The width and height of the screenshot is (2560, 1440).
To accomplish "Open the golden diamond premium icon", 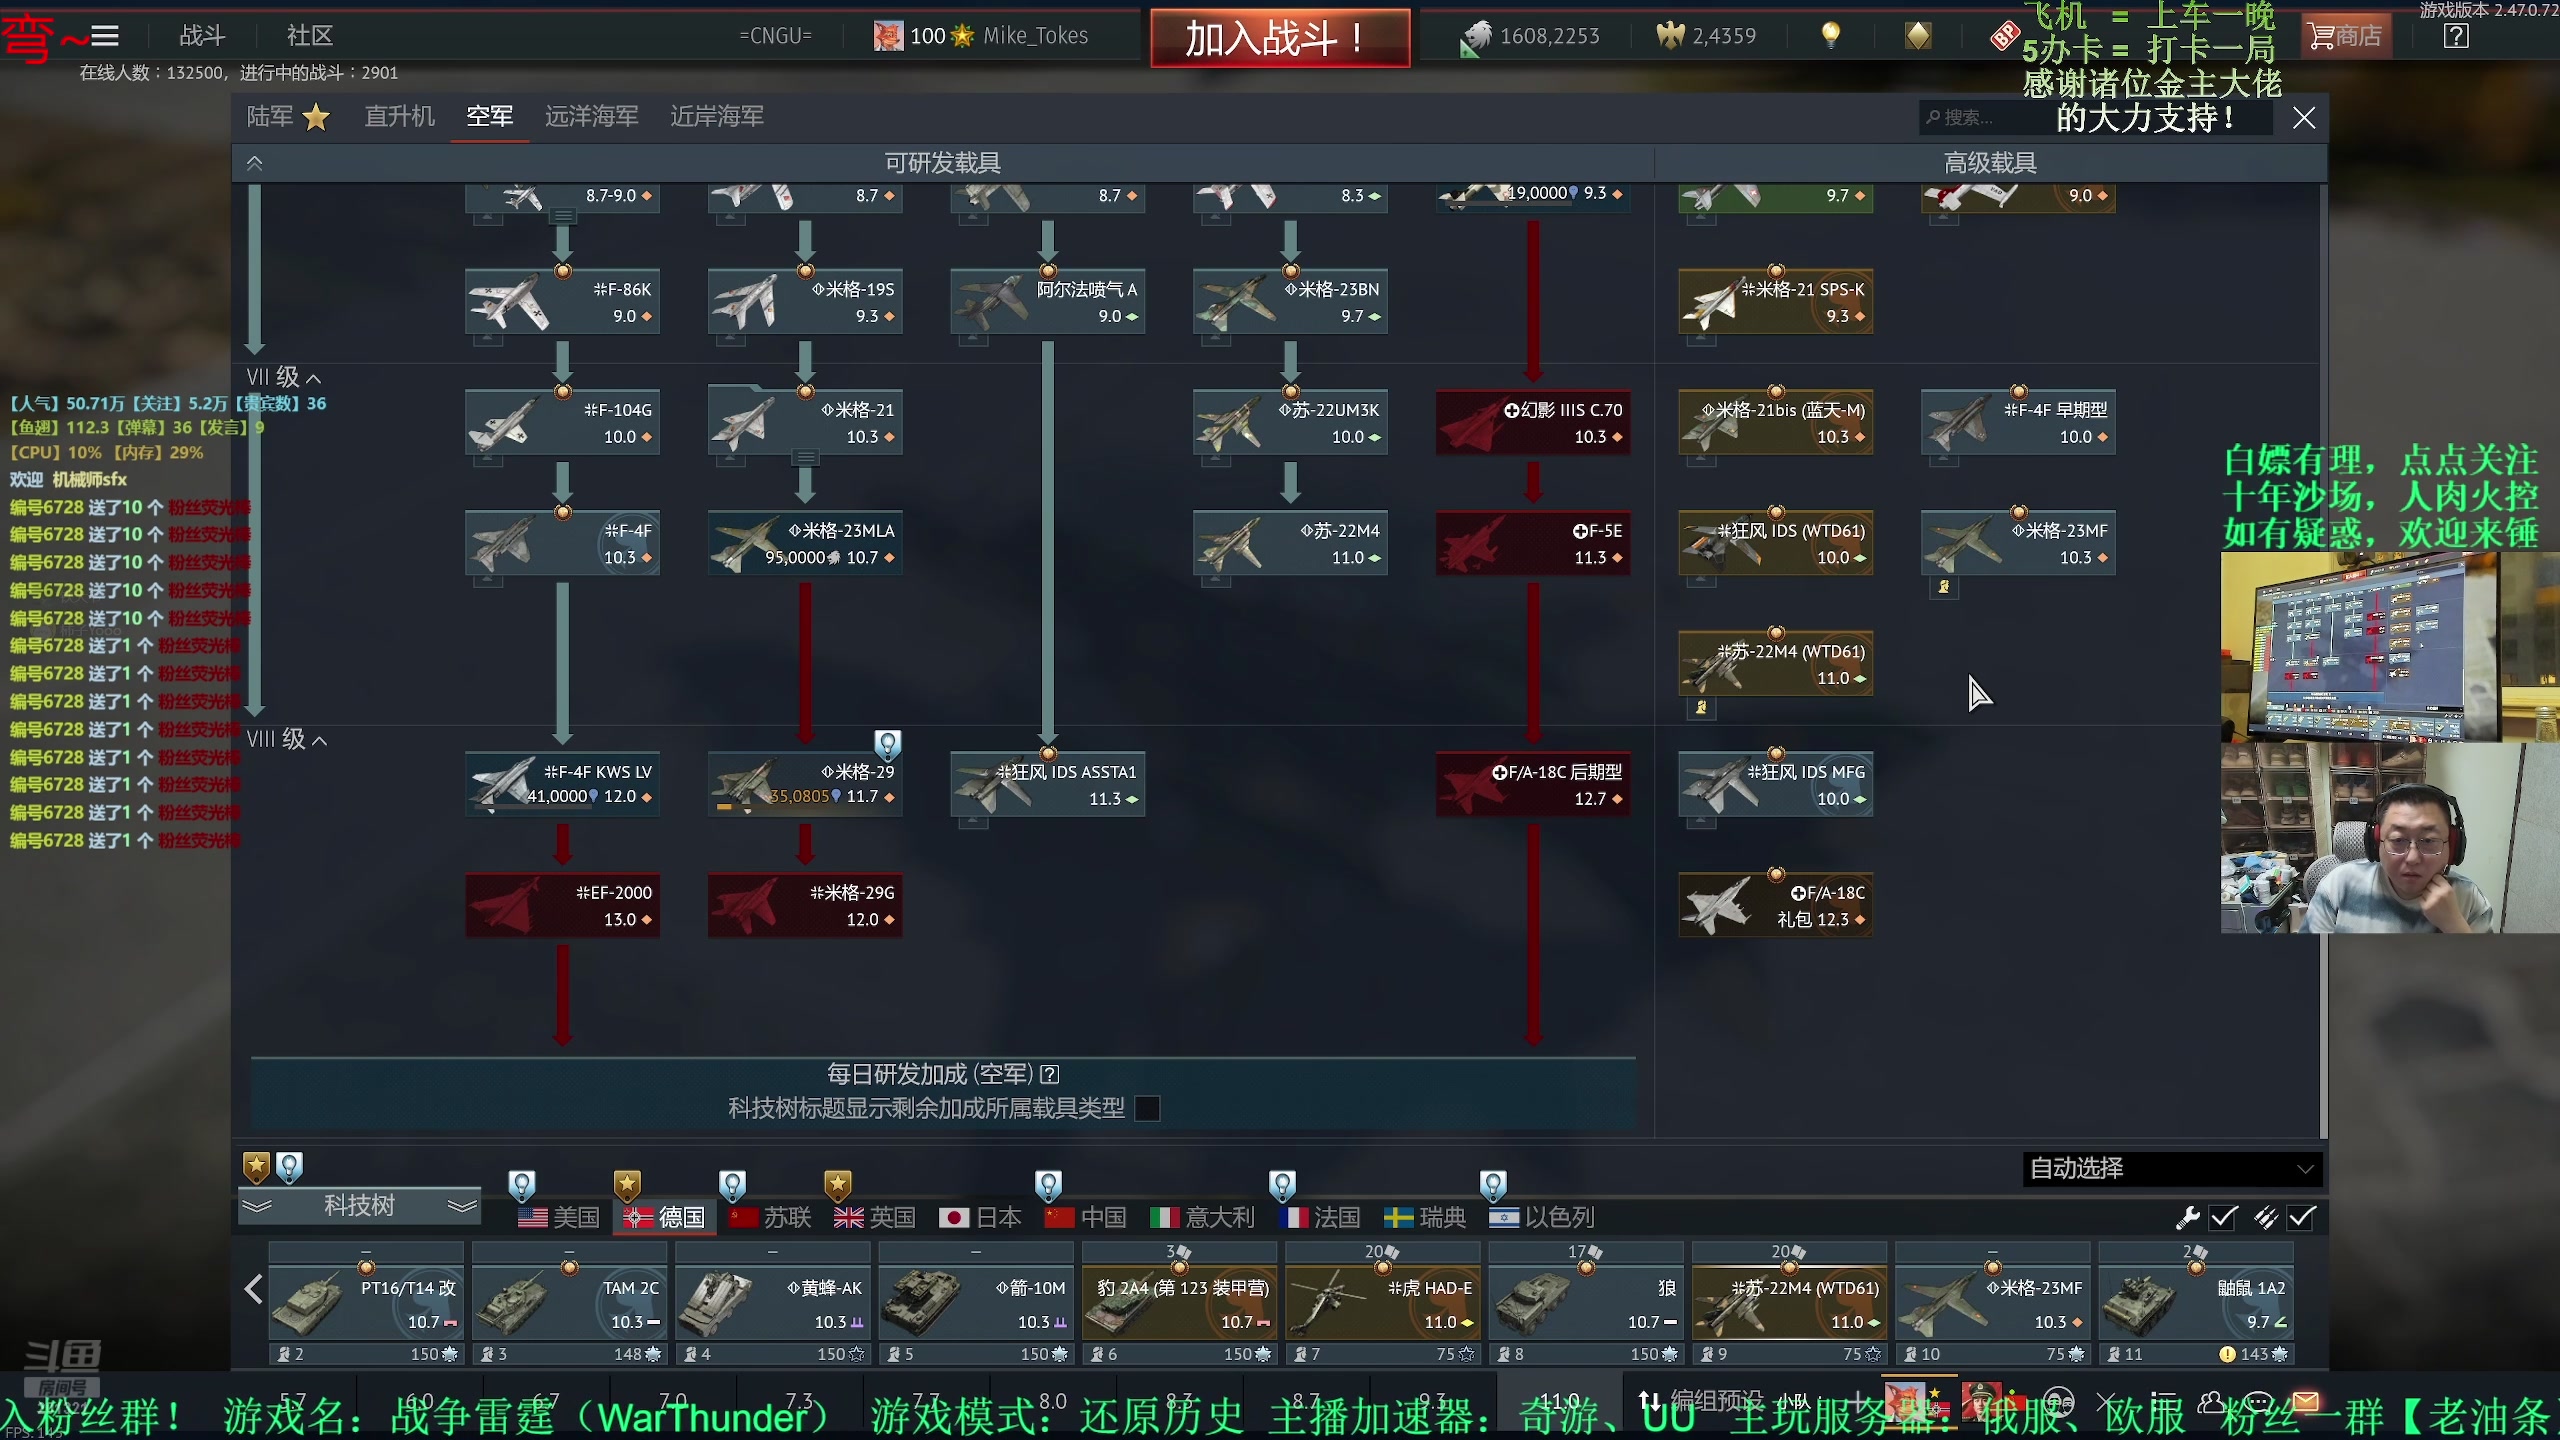I will (x=1917, y=36).
